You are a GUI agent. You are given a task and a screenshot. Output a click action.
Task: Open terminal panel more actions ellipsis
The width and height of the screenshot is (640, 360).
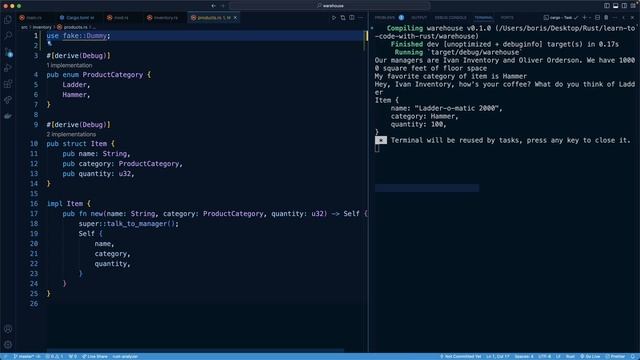(x=615, y=18)
